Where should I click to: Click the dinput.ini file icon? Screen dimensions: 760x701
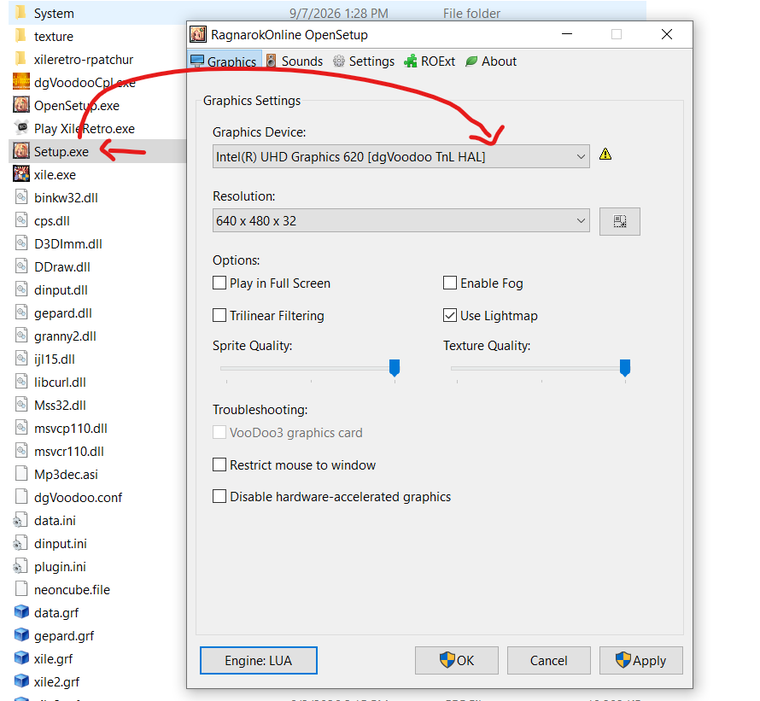(x=20, y=543)
